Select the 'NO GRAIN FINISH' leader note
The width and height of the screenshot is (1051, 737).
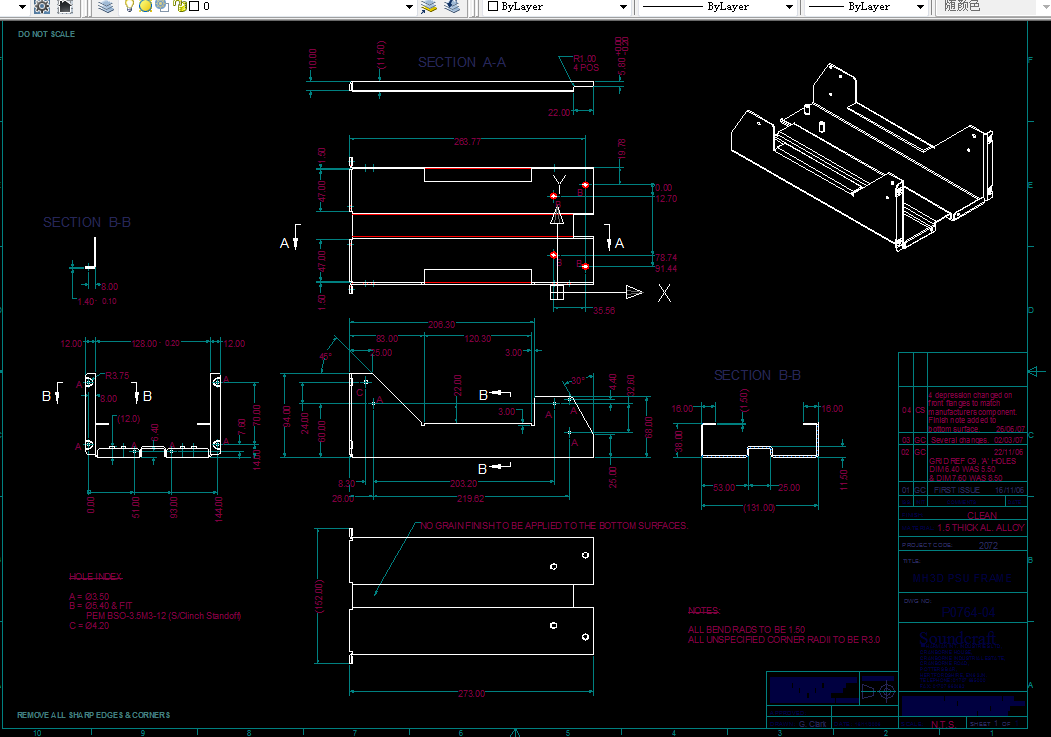point(554,526)
